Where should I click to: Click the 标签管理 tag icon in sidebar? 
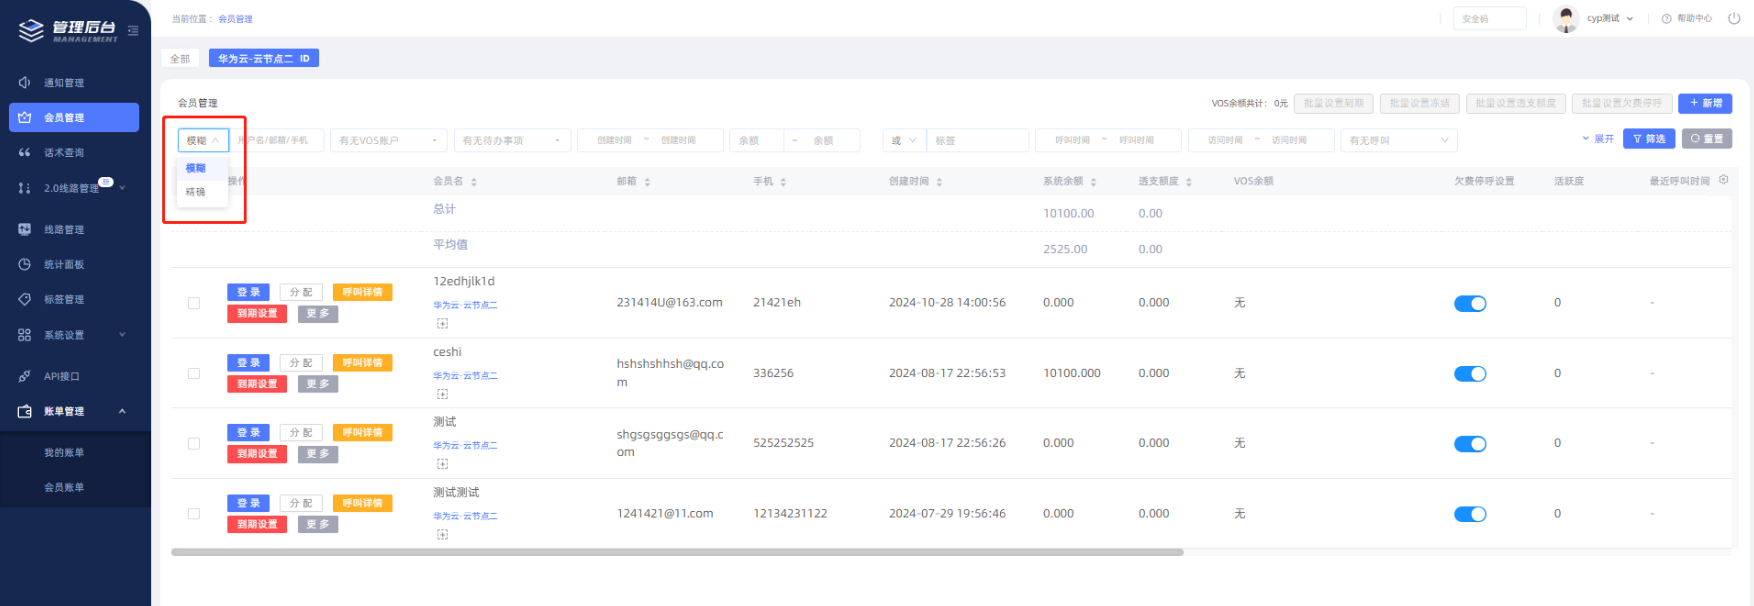pos(24,300)
